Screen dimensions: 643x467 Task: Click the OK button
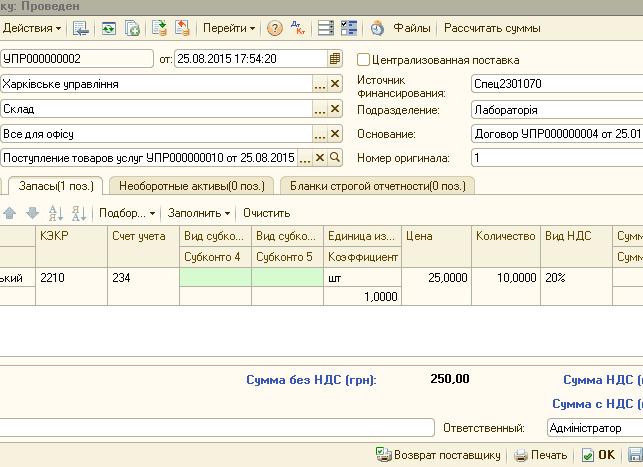pyautogui.click(x=599, y=455)
